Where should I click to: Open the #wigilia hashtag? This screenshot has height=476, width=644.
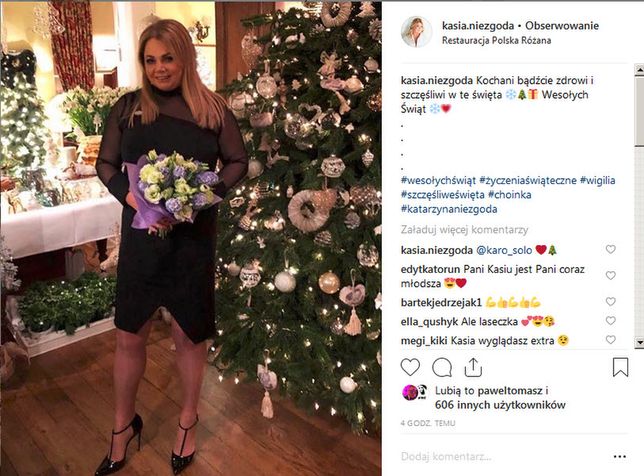coord(597,180)
